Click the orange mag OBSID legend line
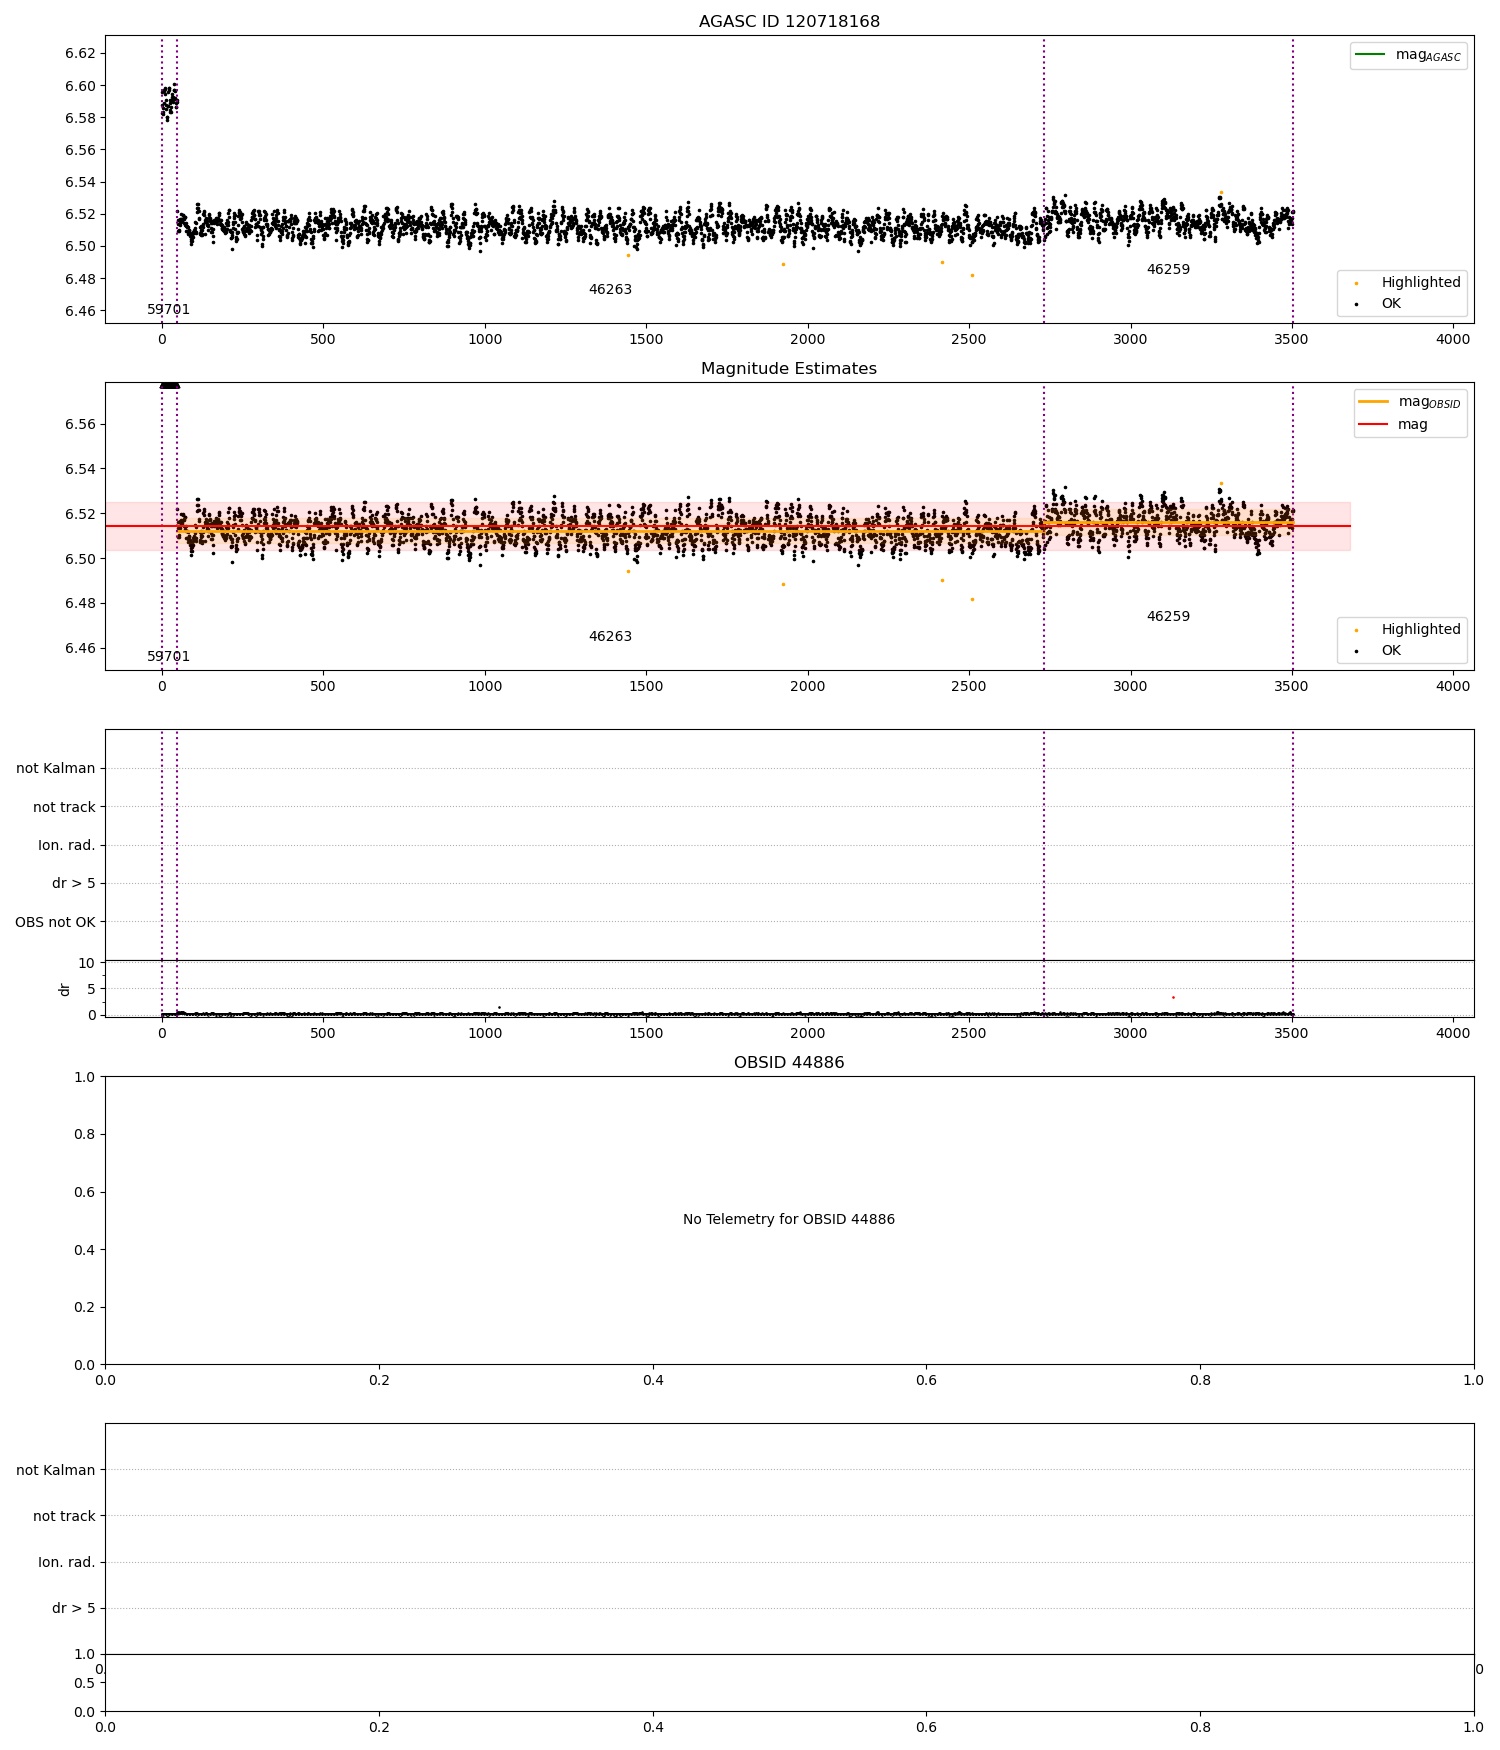 1374,401
